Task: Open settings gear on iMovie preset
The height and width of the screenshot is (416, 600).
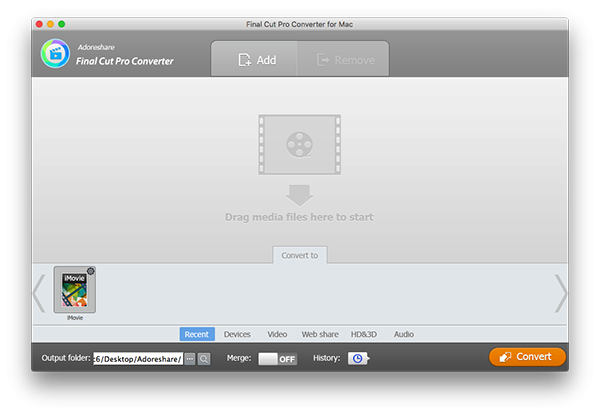Action: [x=91, y=271]
